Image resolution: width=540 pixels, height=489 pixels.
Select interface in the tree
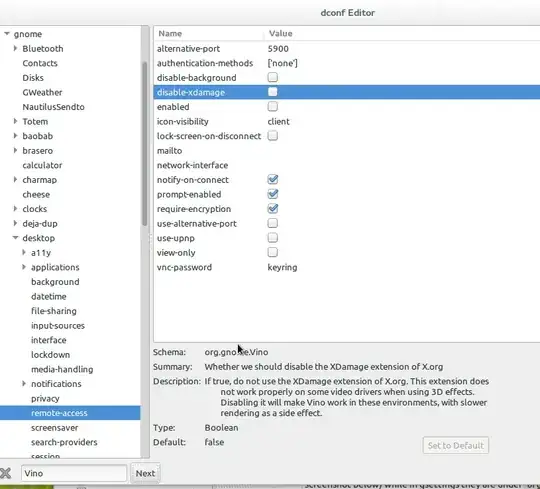point(49,340)
